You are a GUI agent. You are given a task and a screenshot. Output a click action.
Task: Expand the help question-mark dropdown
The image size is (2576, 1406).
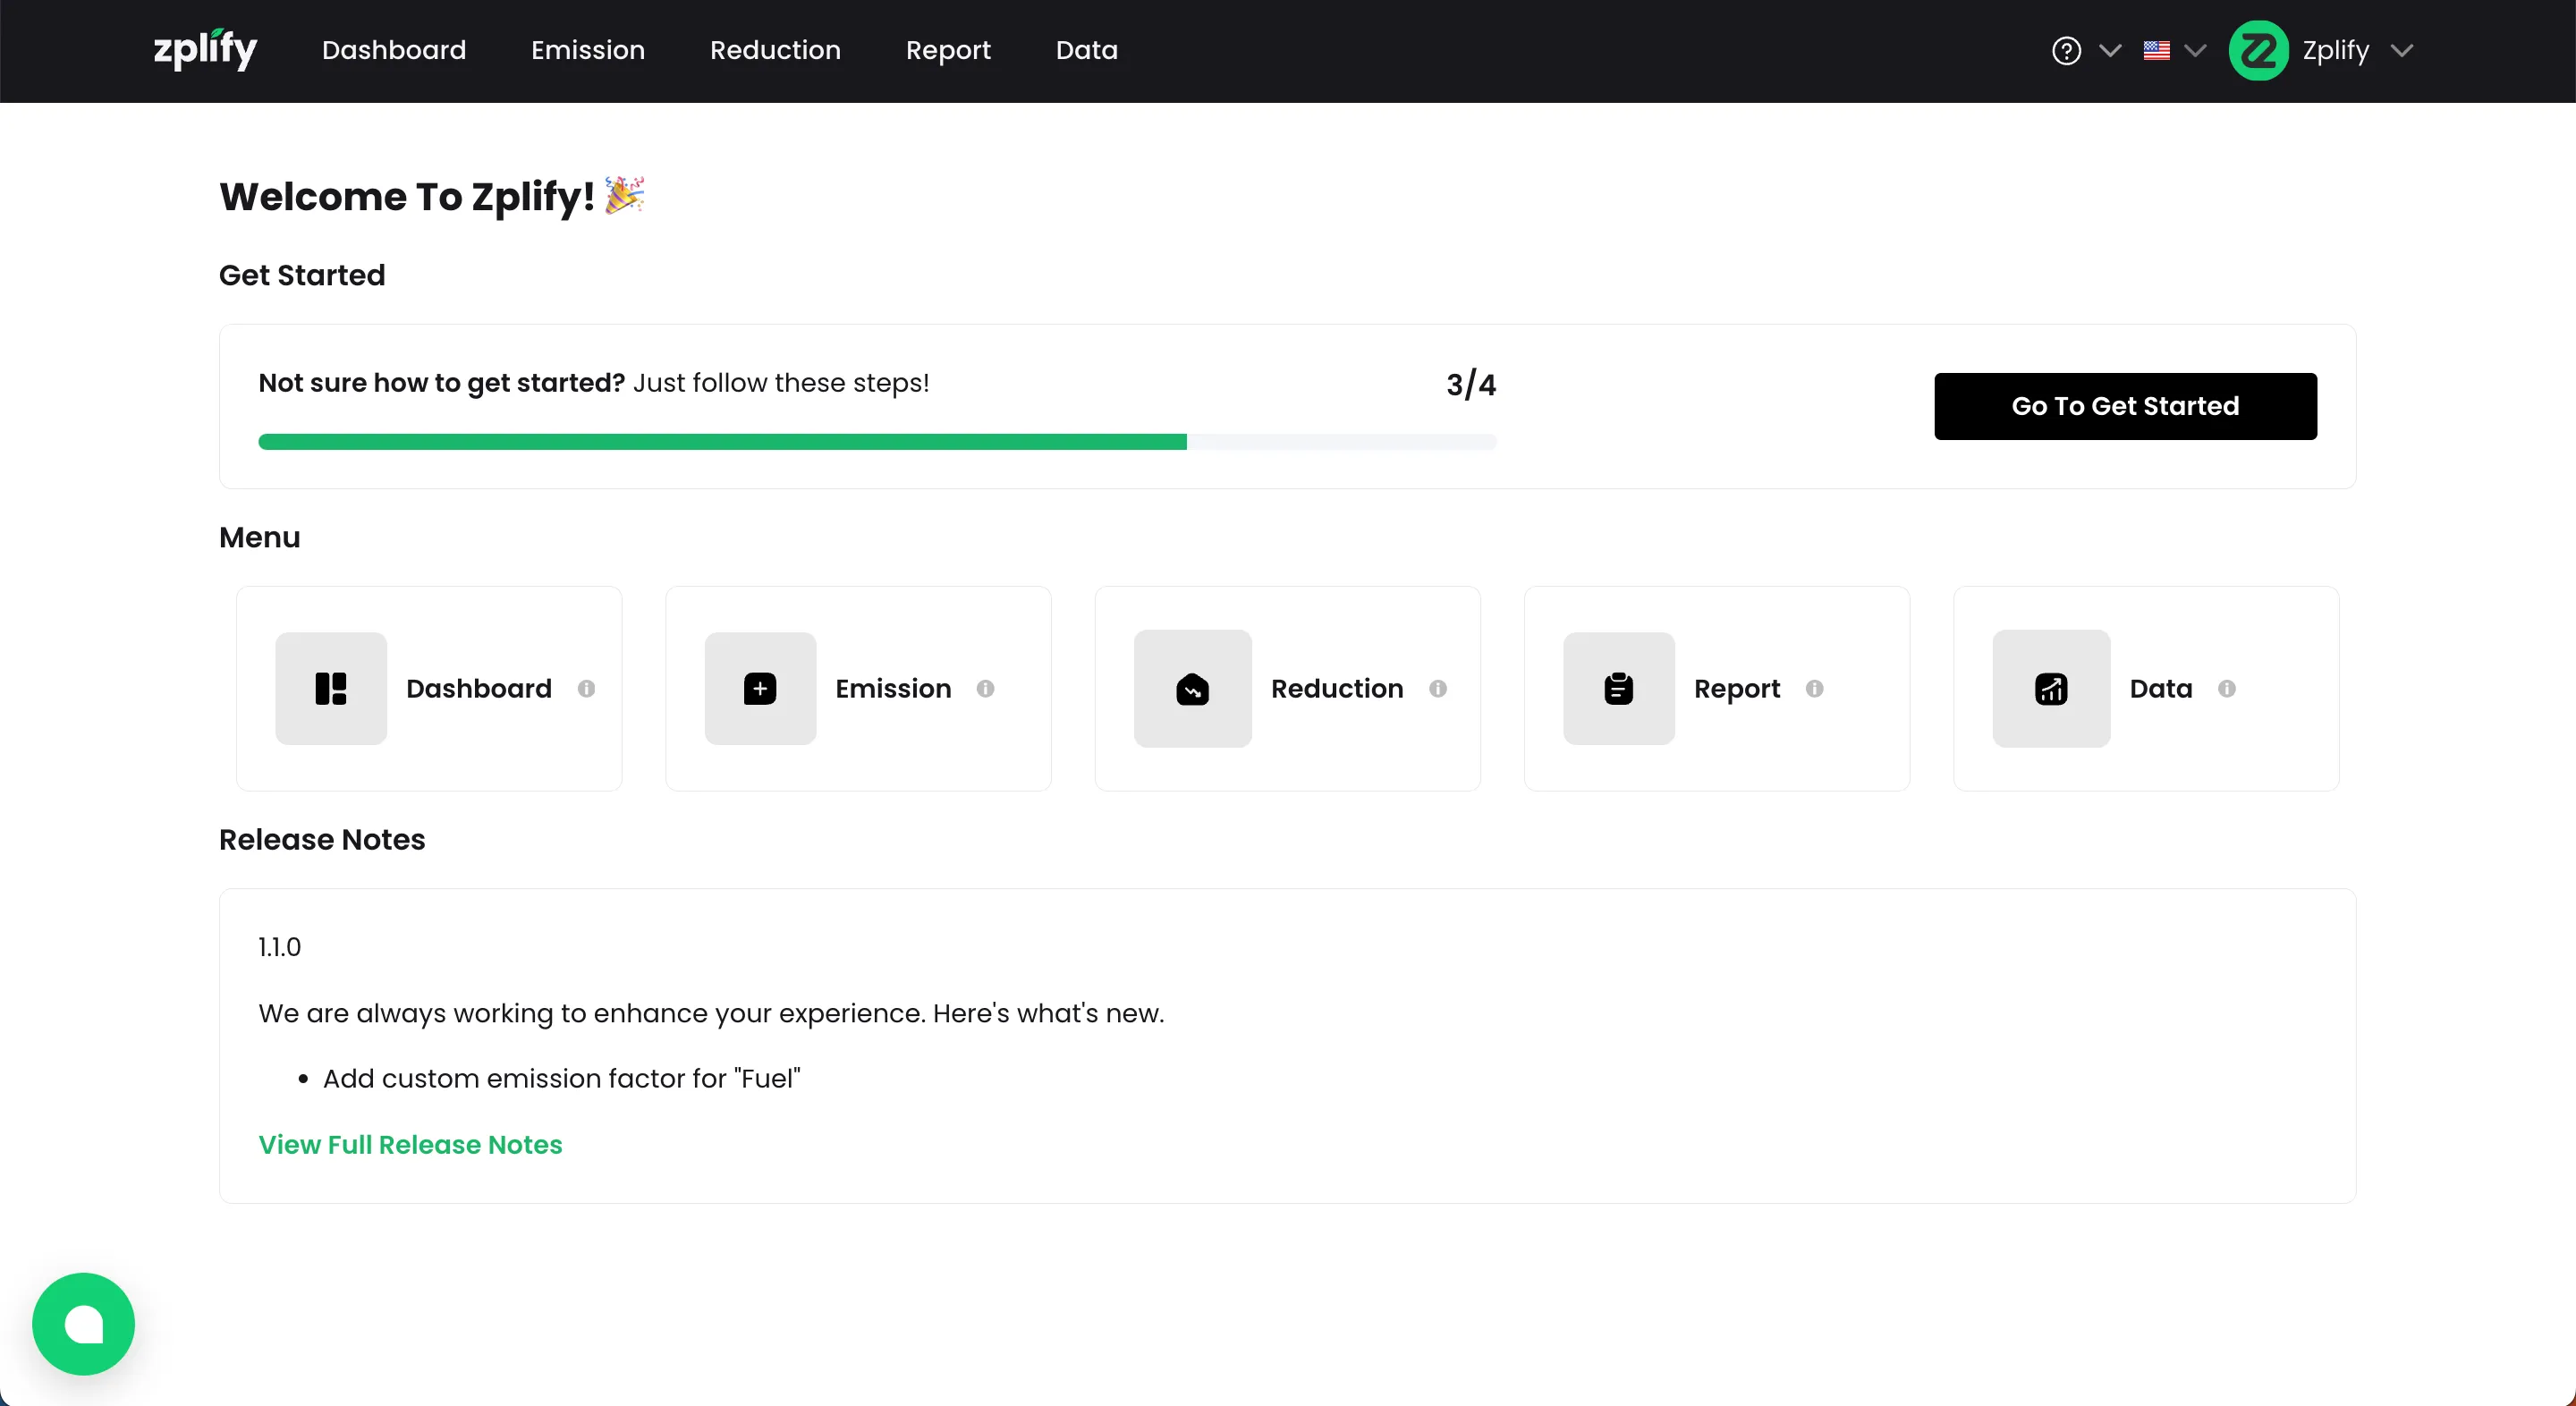point(2085,50)
